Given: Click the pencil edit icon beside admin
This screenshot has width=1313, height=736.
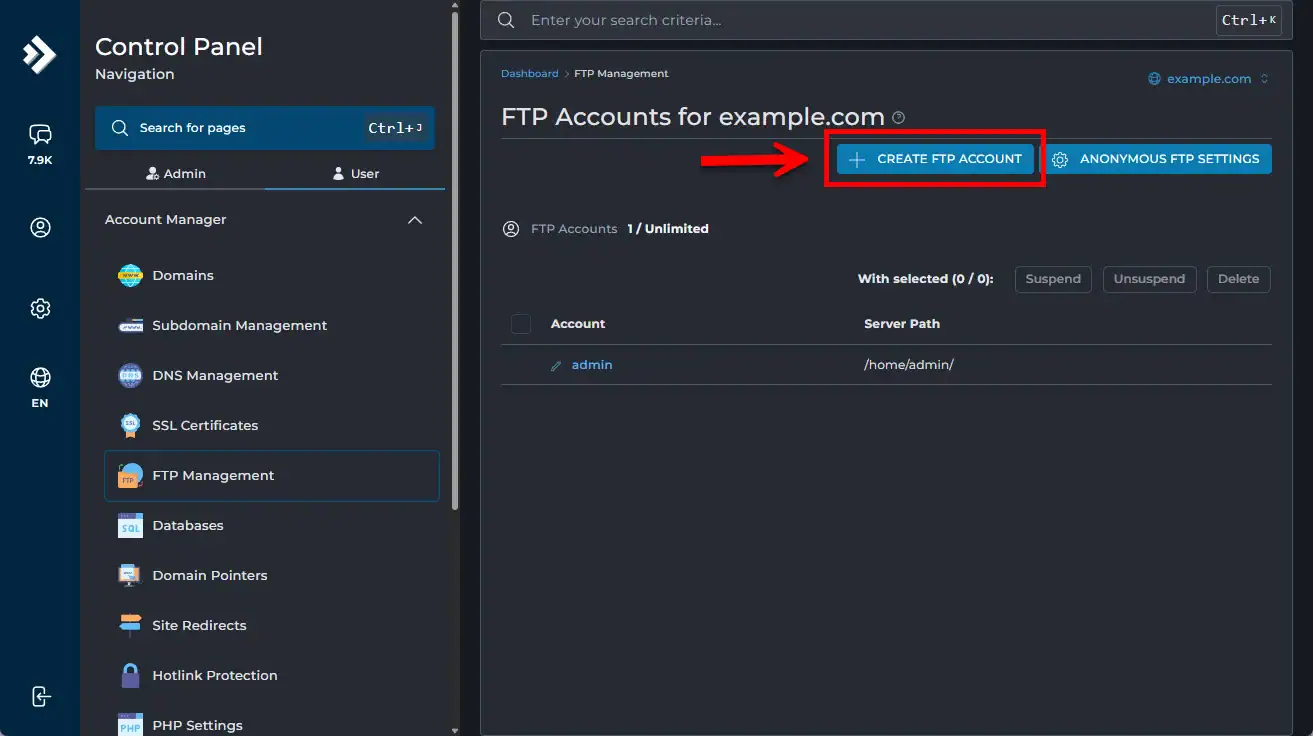Looking at the screenshot, I should 556,366.
